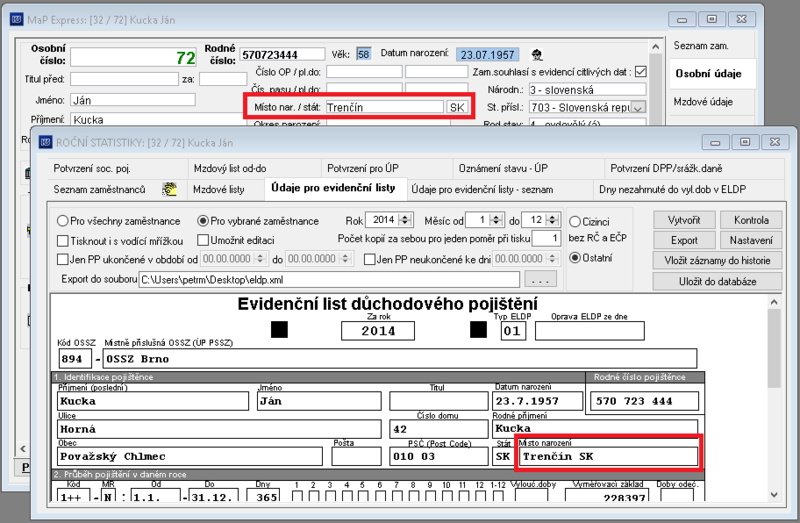Switch to Potvrzení pro ÚP tab
The image size is (800, 523).
tap(387, 168)
